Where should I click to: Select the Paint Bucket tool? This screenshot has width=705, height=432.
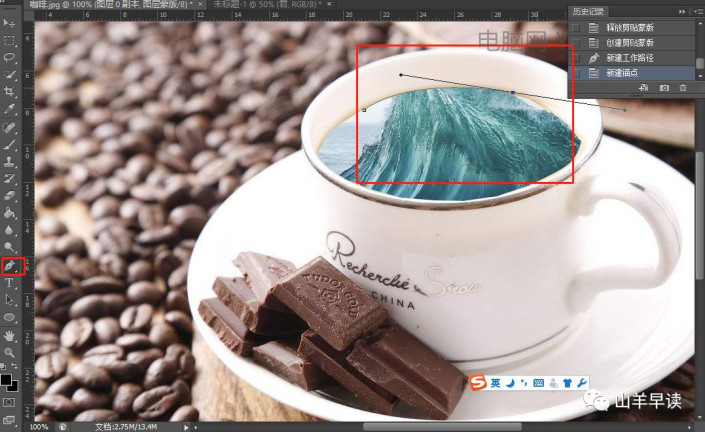pyautogui.click(x=9, y=213)
